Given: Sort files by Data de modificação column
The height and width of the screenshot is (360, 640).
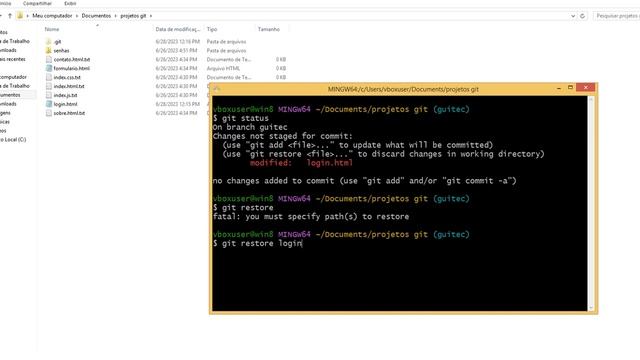Looking at the screenshot, I should 178,29.
